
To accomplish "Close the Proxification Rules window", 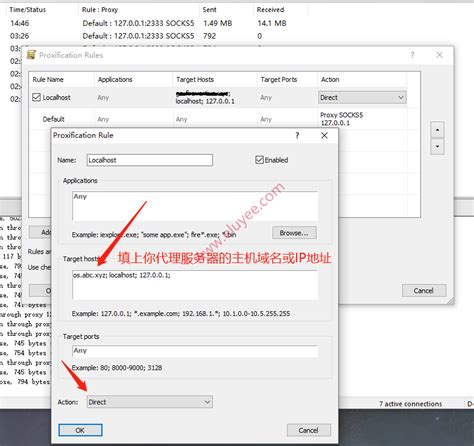I will [x=439, y=55].
